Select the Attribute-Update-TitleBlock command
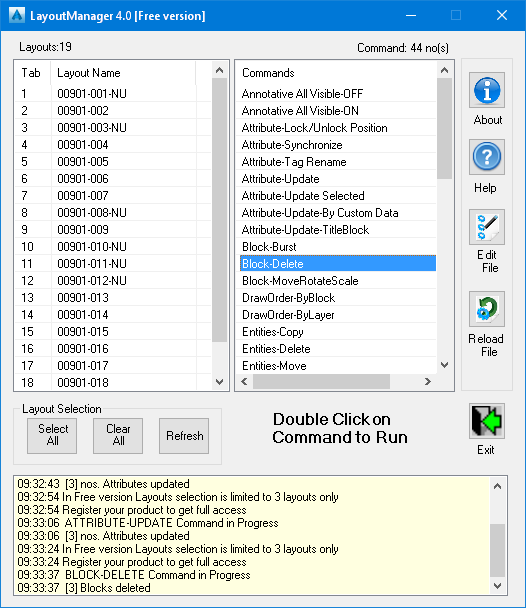Screen dimensions: 526x608 click(336, 230)
